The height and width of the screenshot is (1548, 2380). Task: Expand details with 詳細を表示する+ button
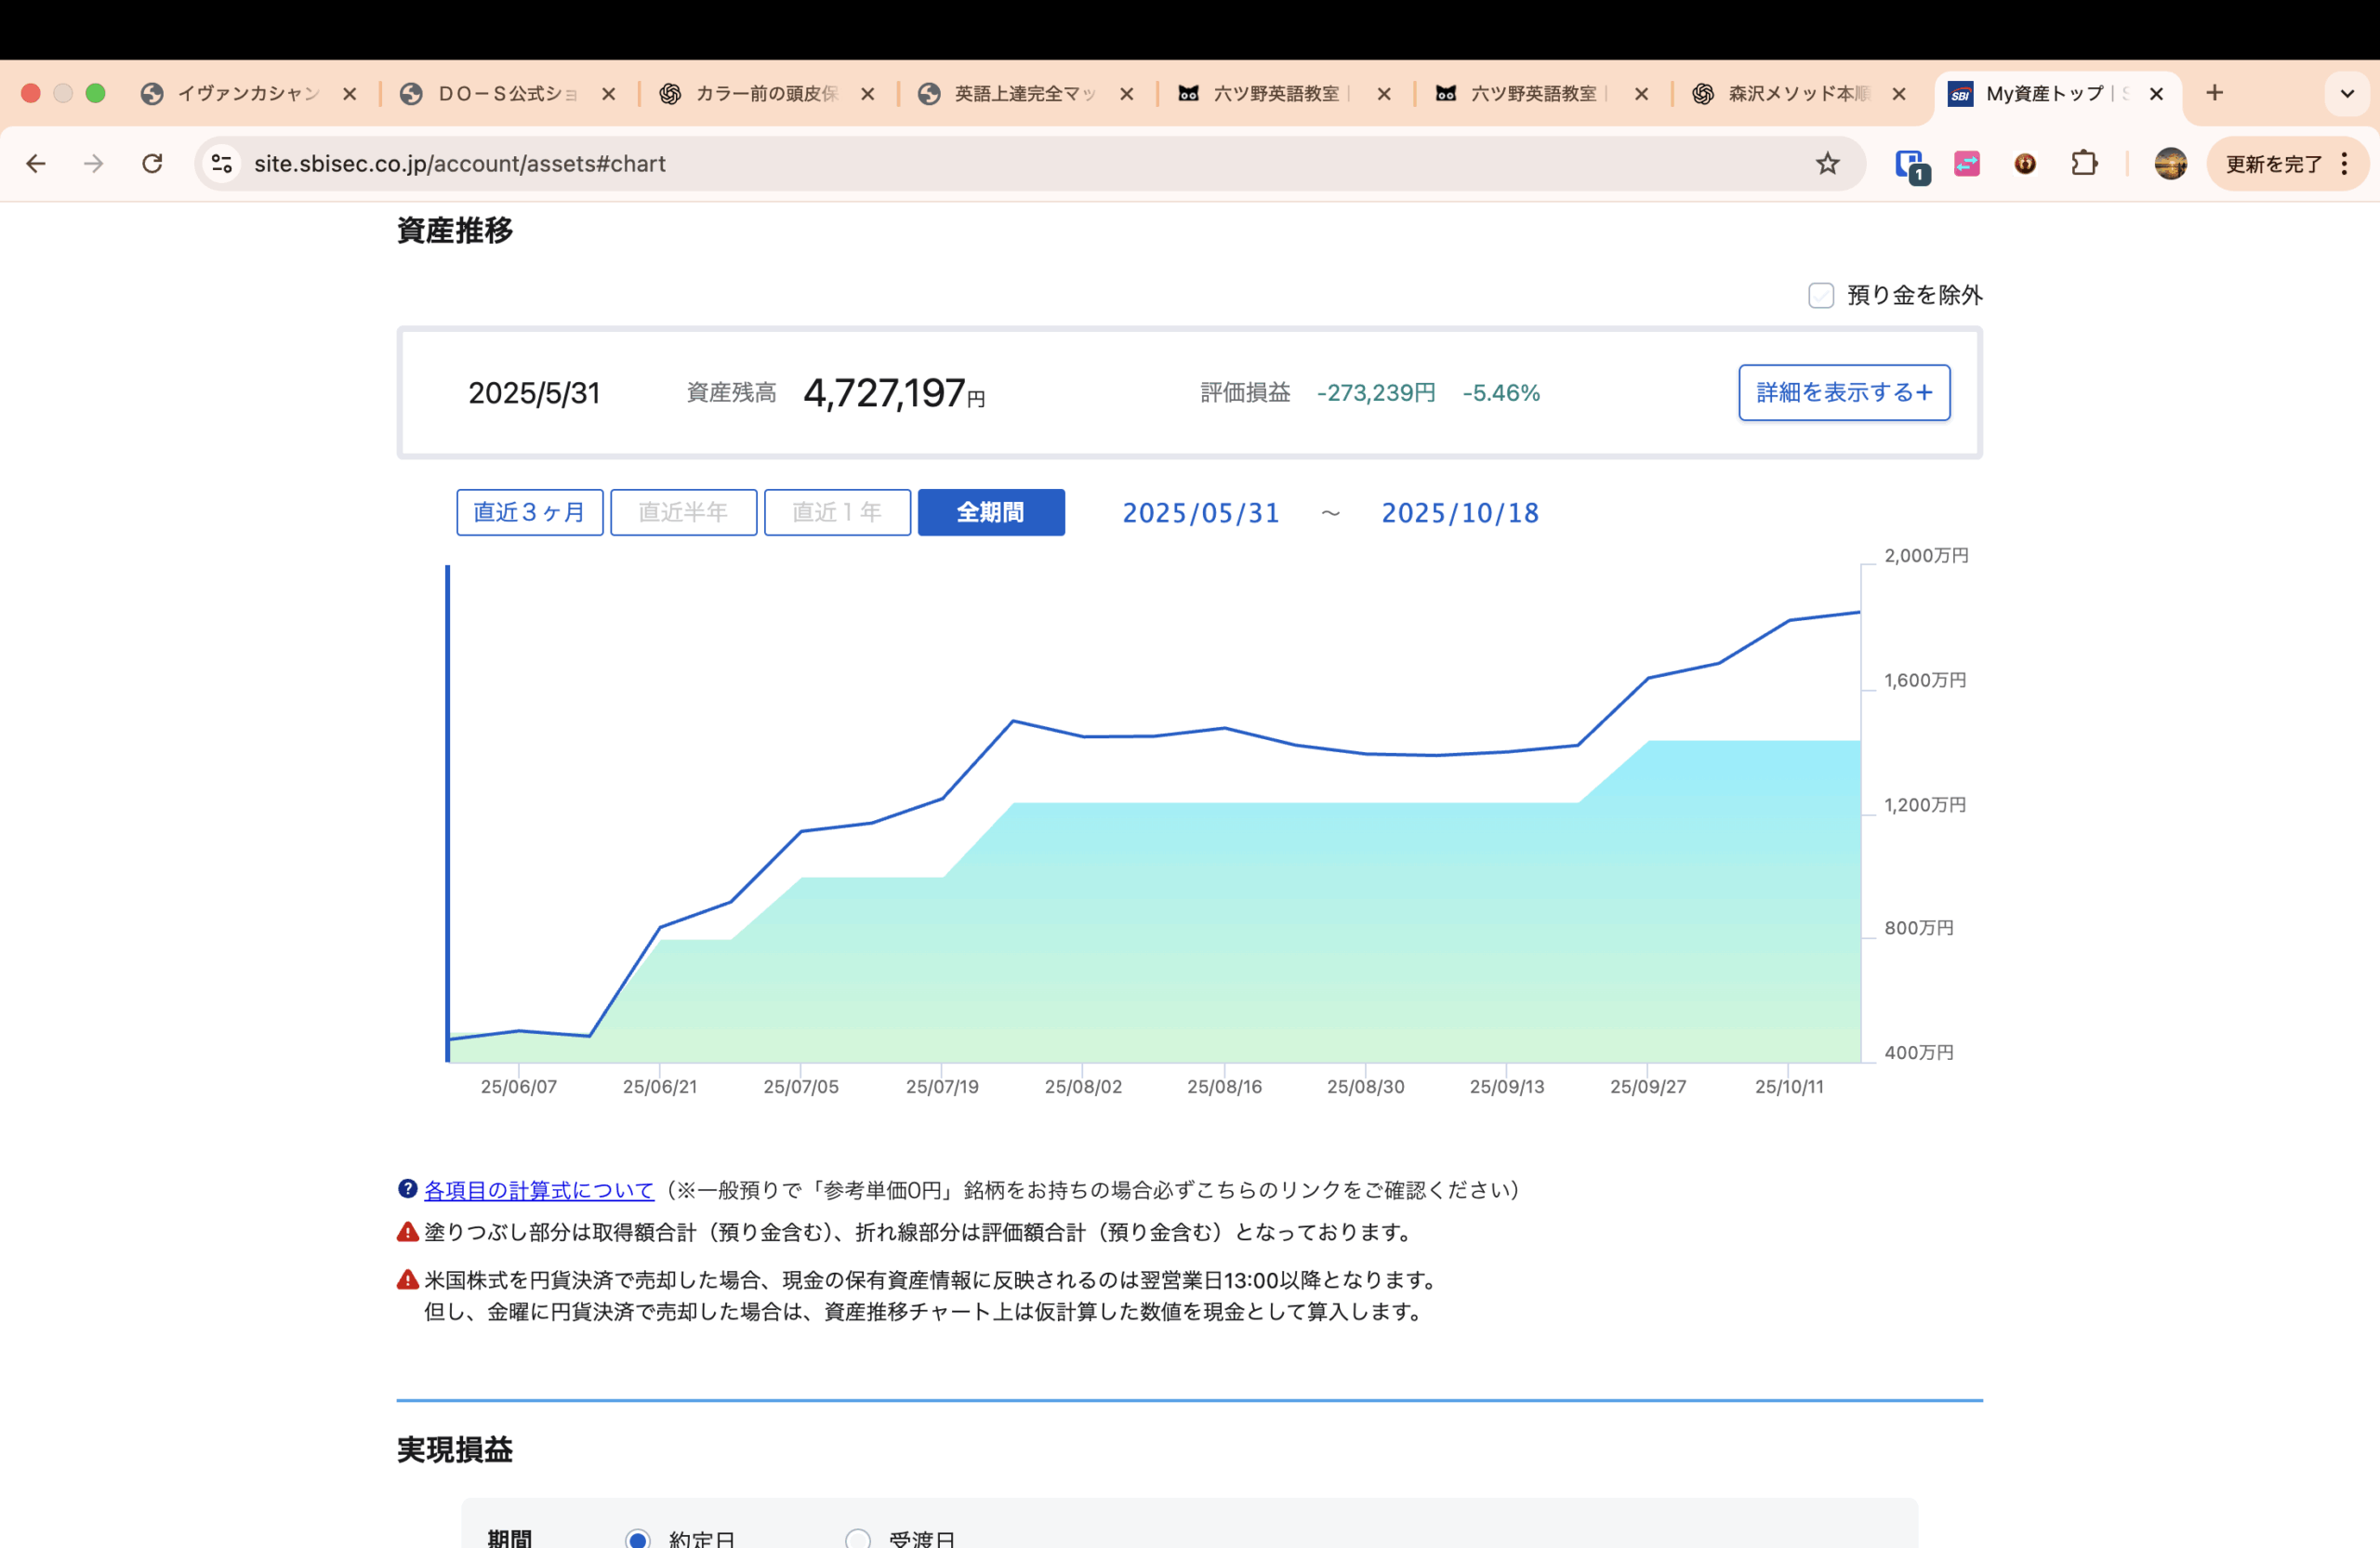tap(1843, 393)
